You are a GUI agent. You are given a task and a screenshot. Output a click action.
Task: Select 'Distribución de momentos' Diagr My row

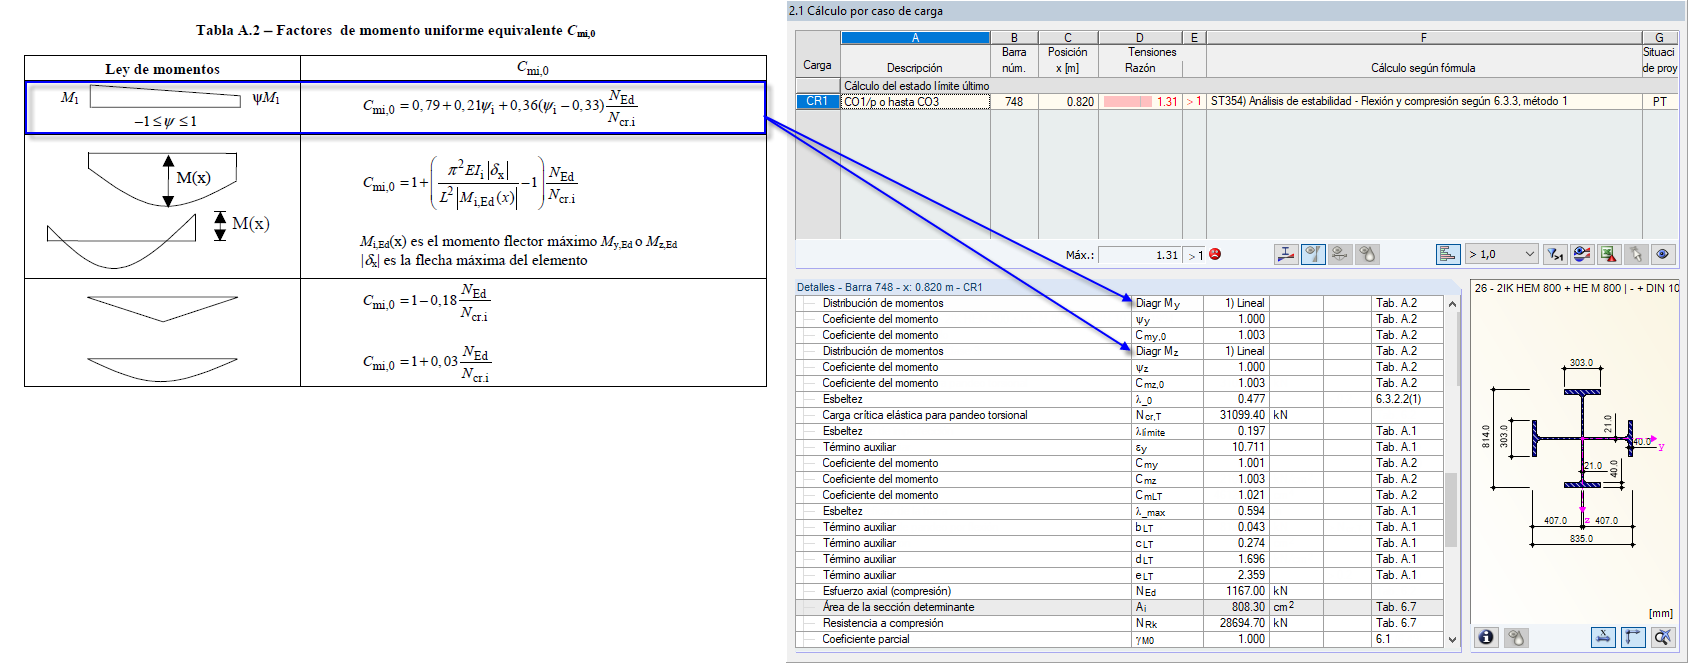1120,303
